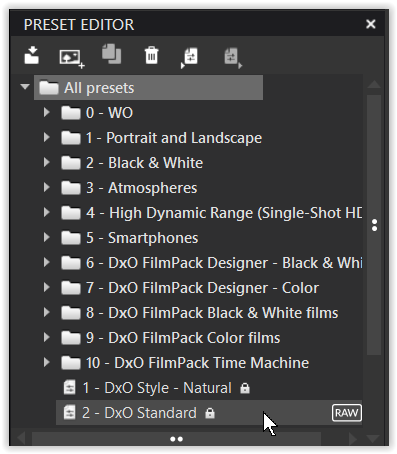Screen dimensions: 397x454
Task: Click the greyed-out Apply preset icon
Action: pos(233,57)
